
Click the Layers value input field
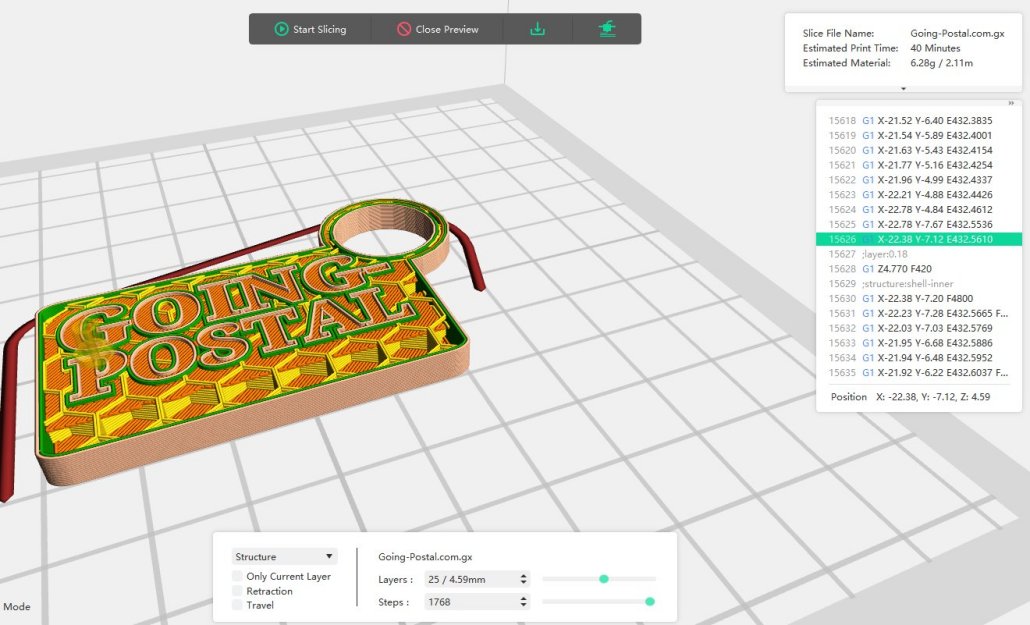point(470,578)
